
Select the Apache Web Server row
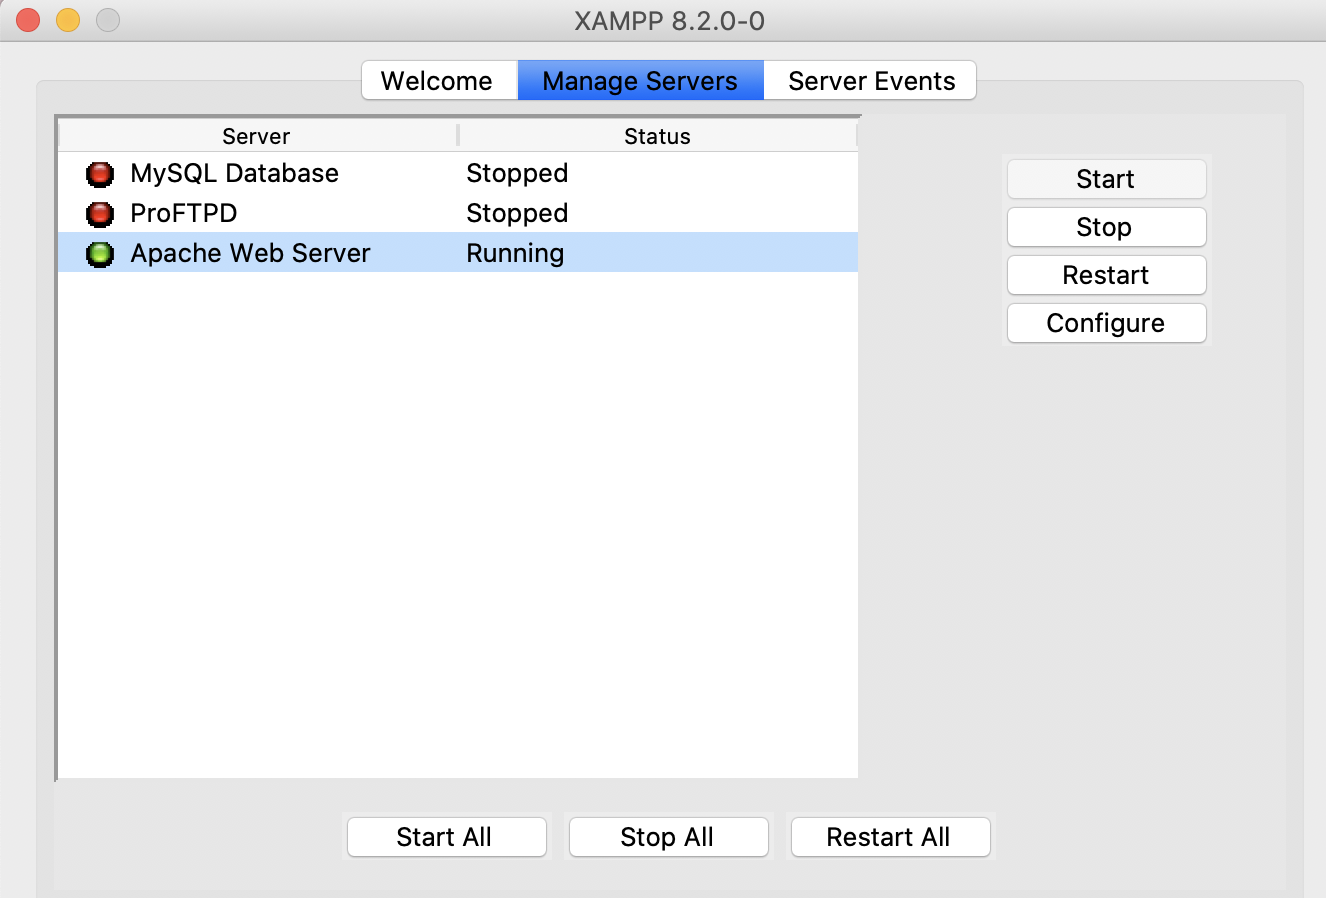[458, 253]
